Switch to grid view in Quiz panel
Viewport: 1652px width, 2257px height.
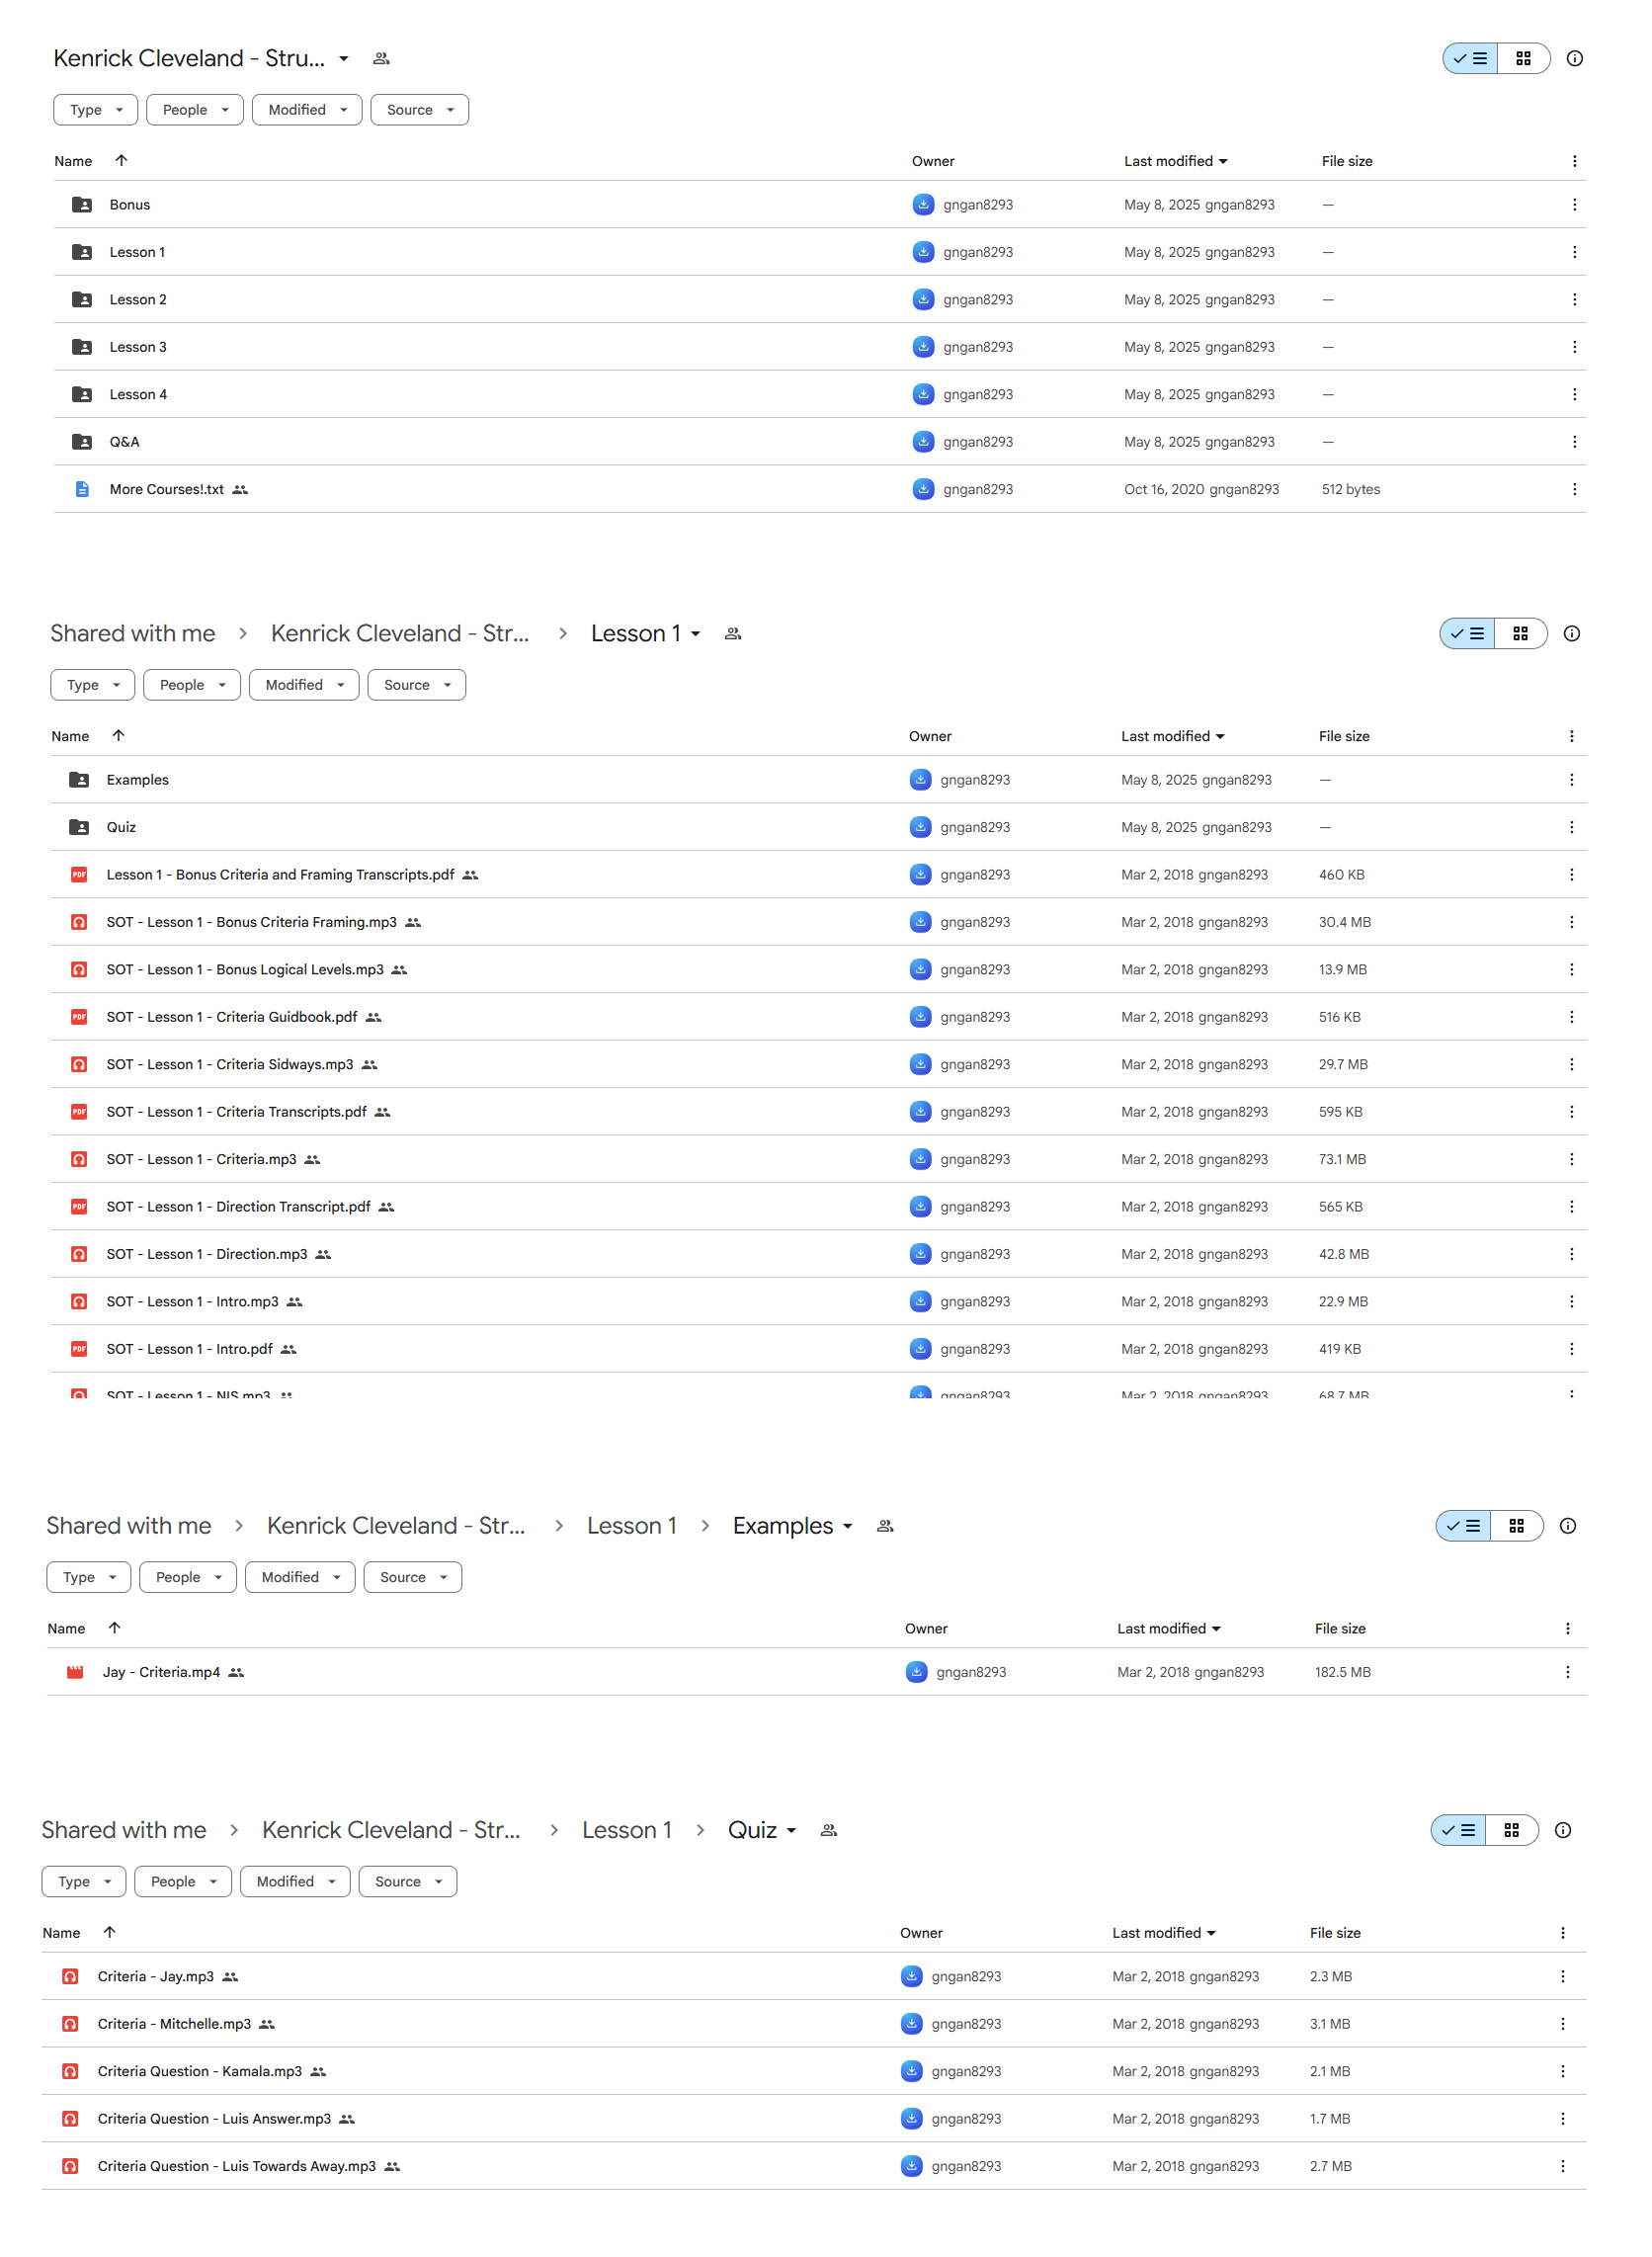point(1511,1829)
